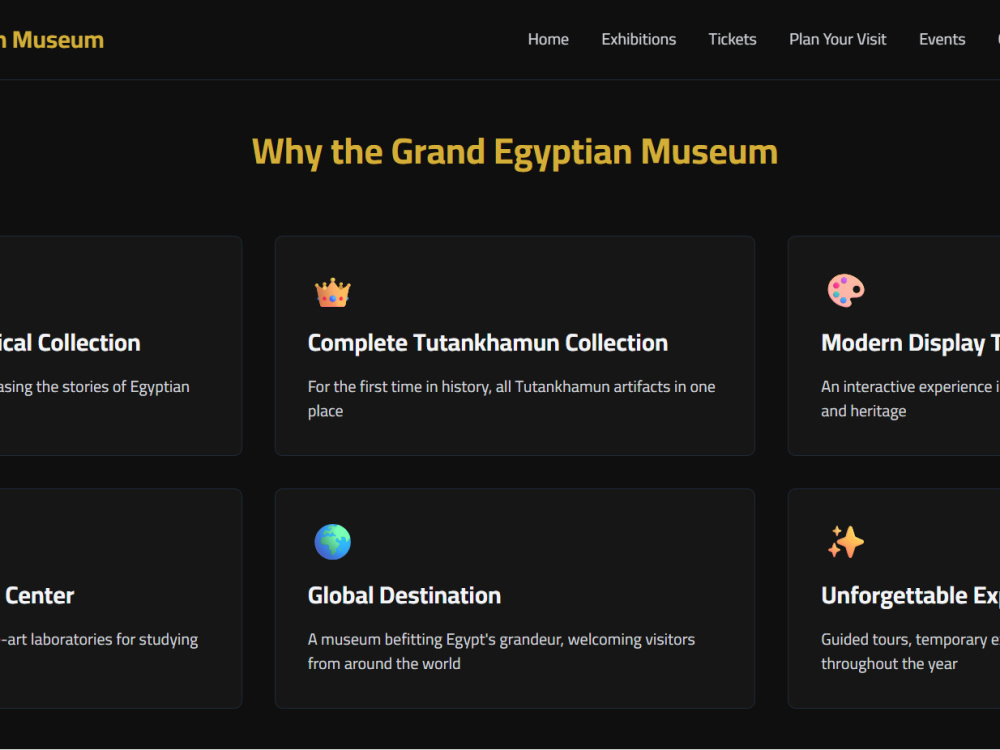Click text 'Guided tours, temporary'
The height and width of the screenshot is (750, 1000).
pyautogui.click(x=904, y=640)
